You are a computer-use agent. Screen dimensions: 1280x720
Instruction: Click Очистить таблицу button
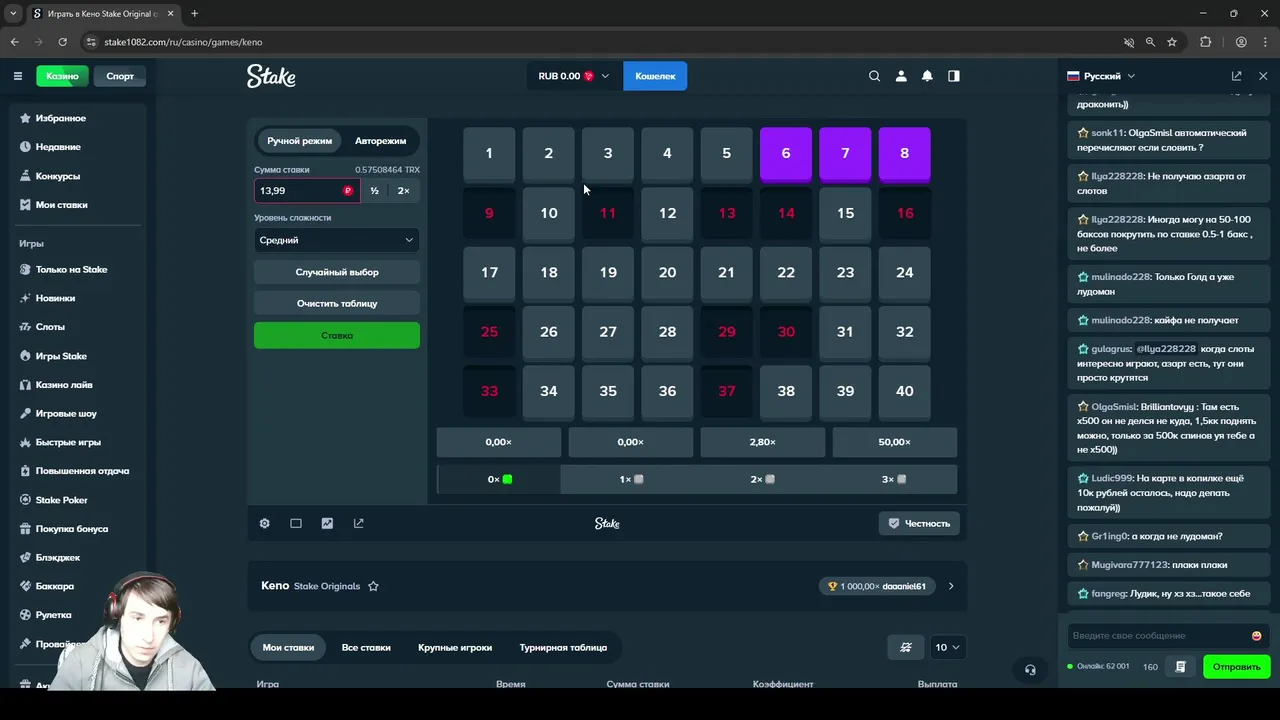[x=337, y=303]
